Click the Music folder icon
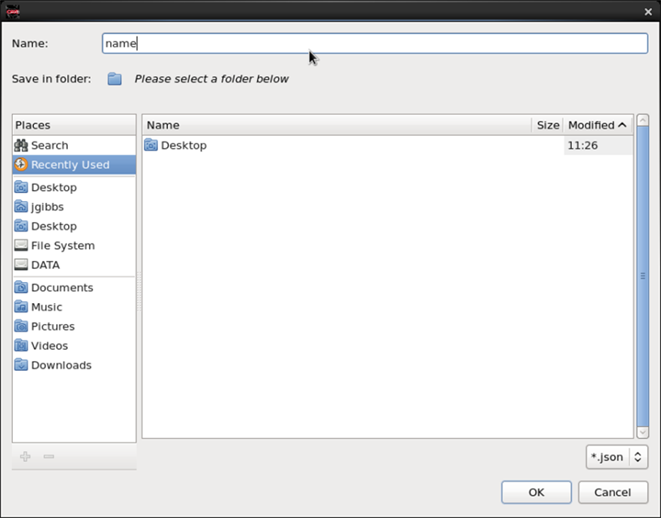 point(21,307)
